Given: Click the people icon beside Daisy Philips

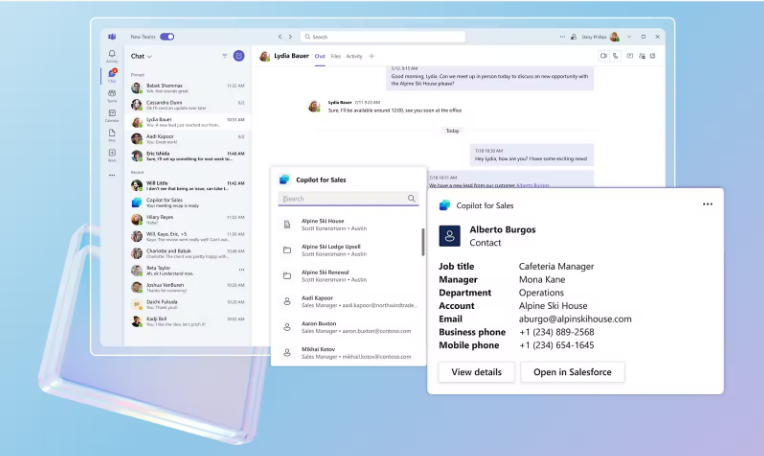Looking at the screenshot, I should coord(573,37).
